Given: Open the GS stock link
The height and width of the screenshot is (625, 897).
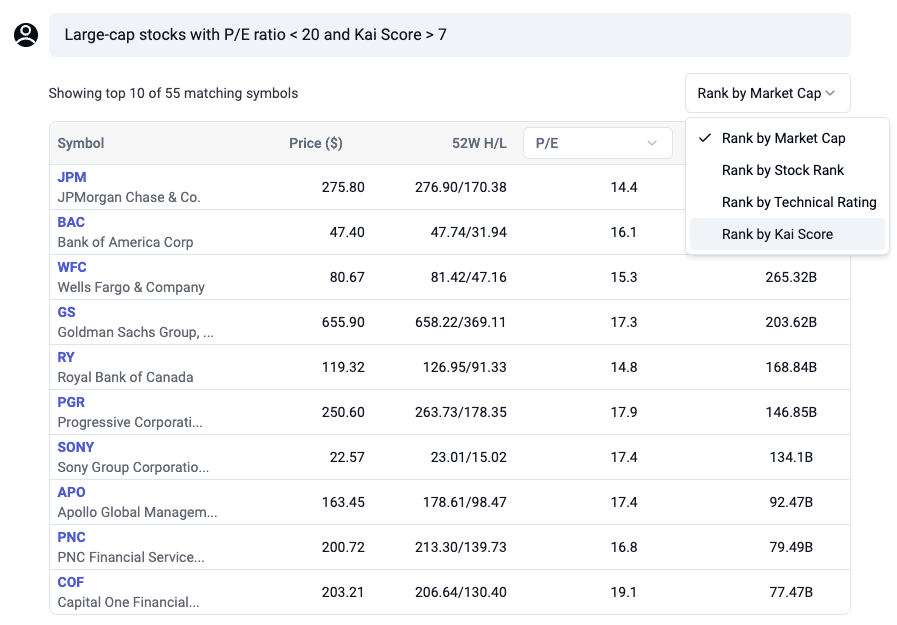Looking at the screenshot, I should 66,312.
